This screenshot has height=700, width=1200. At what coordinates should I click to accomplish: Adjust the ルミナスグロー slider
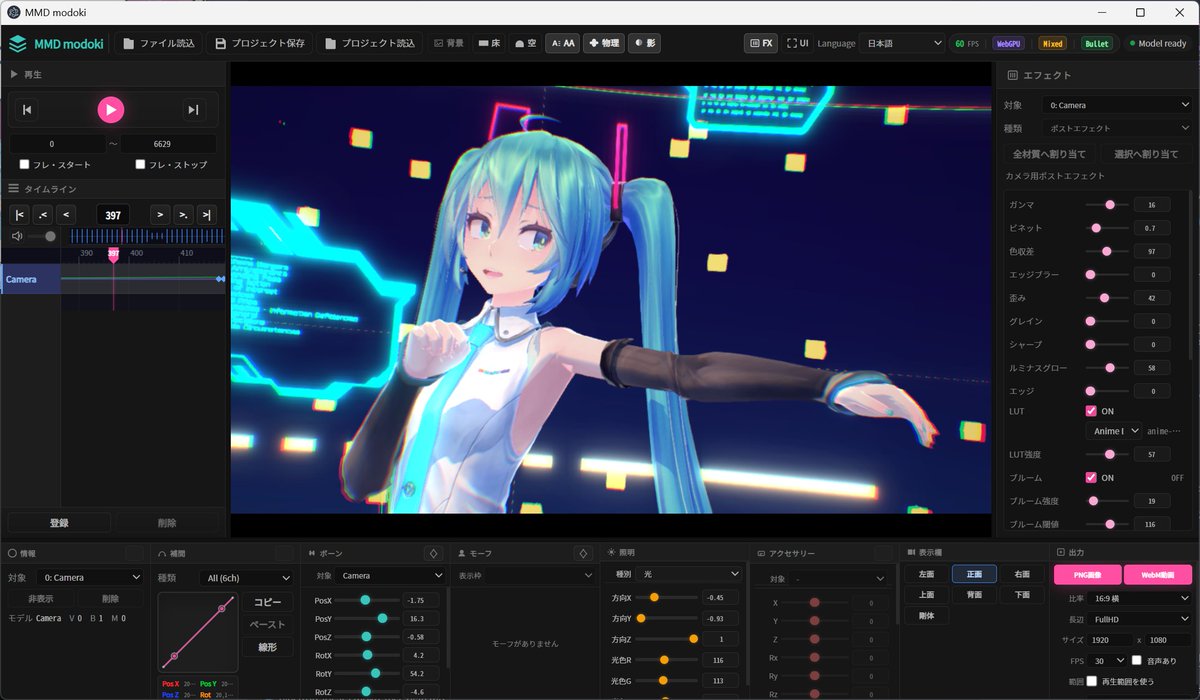coord(1106,368)
